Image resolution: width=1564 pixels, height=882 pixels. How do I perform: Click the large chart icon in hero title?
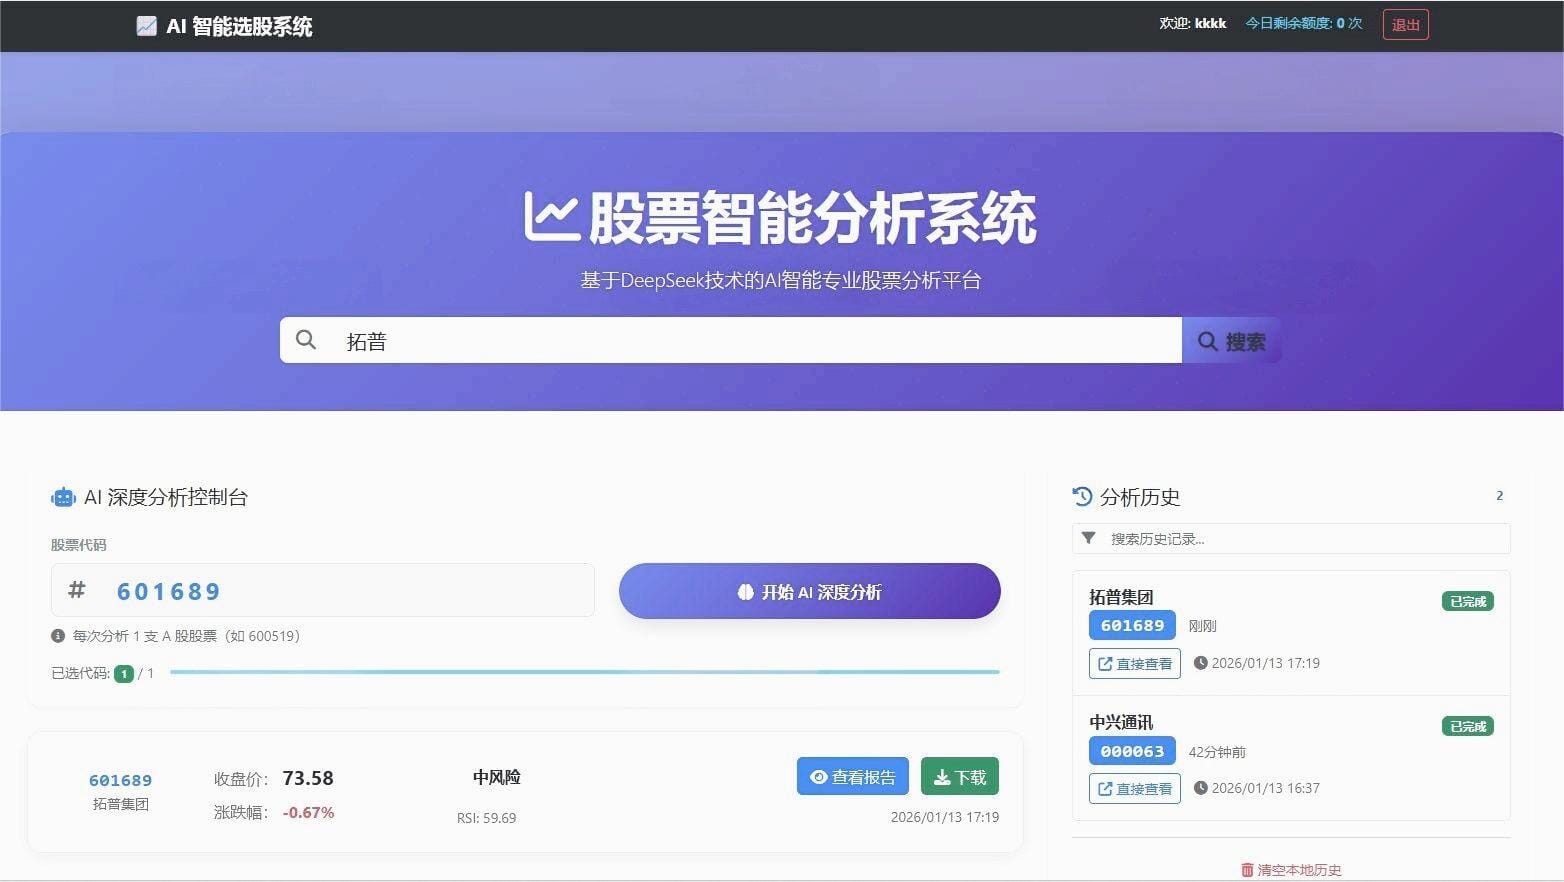[551, 217]
